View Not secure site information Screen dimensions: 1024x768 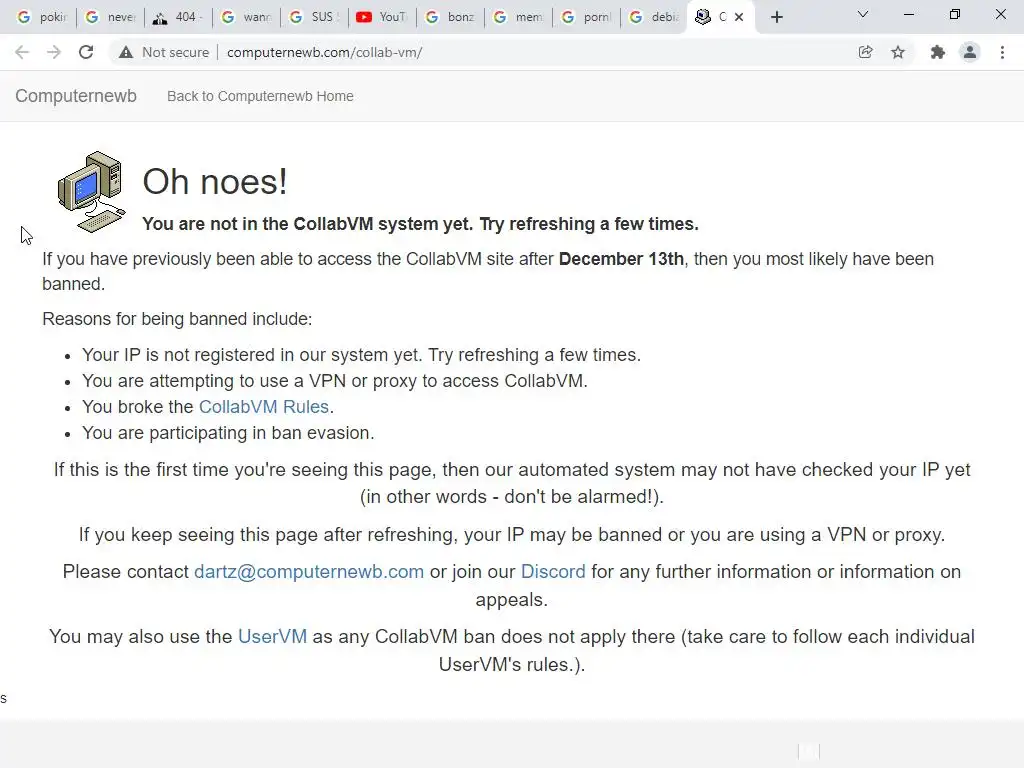(164, 52)
